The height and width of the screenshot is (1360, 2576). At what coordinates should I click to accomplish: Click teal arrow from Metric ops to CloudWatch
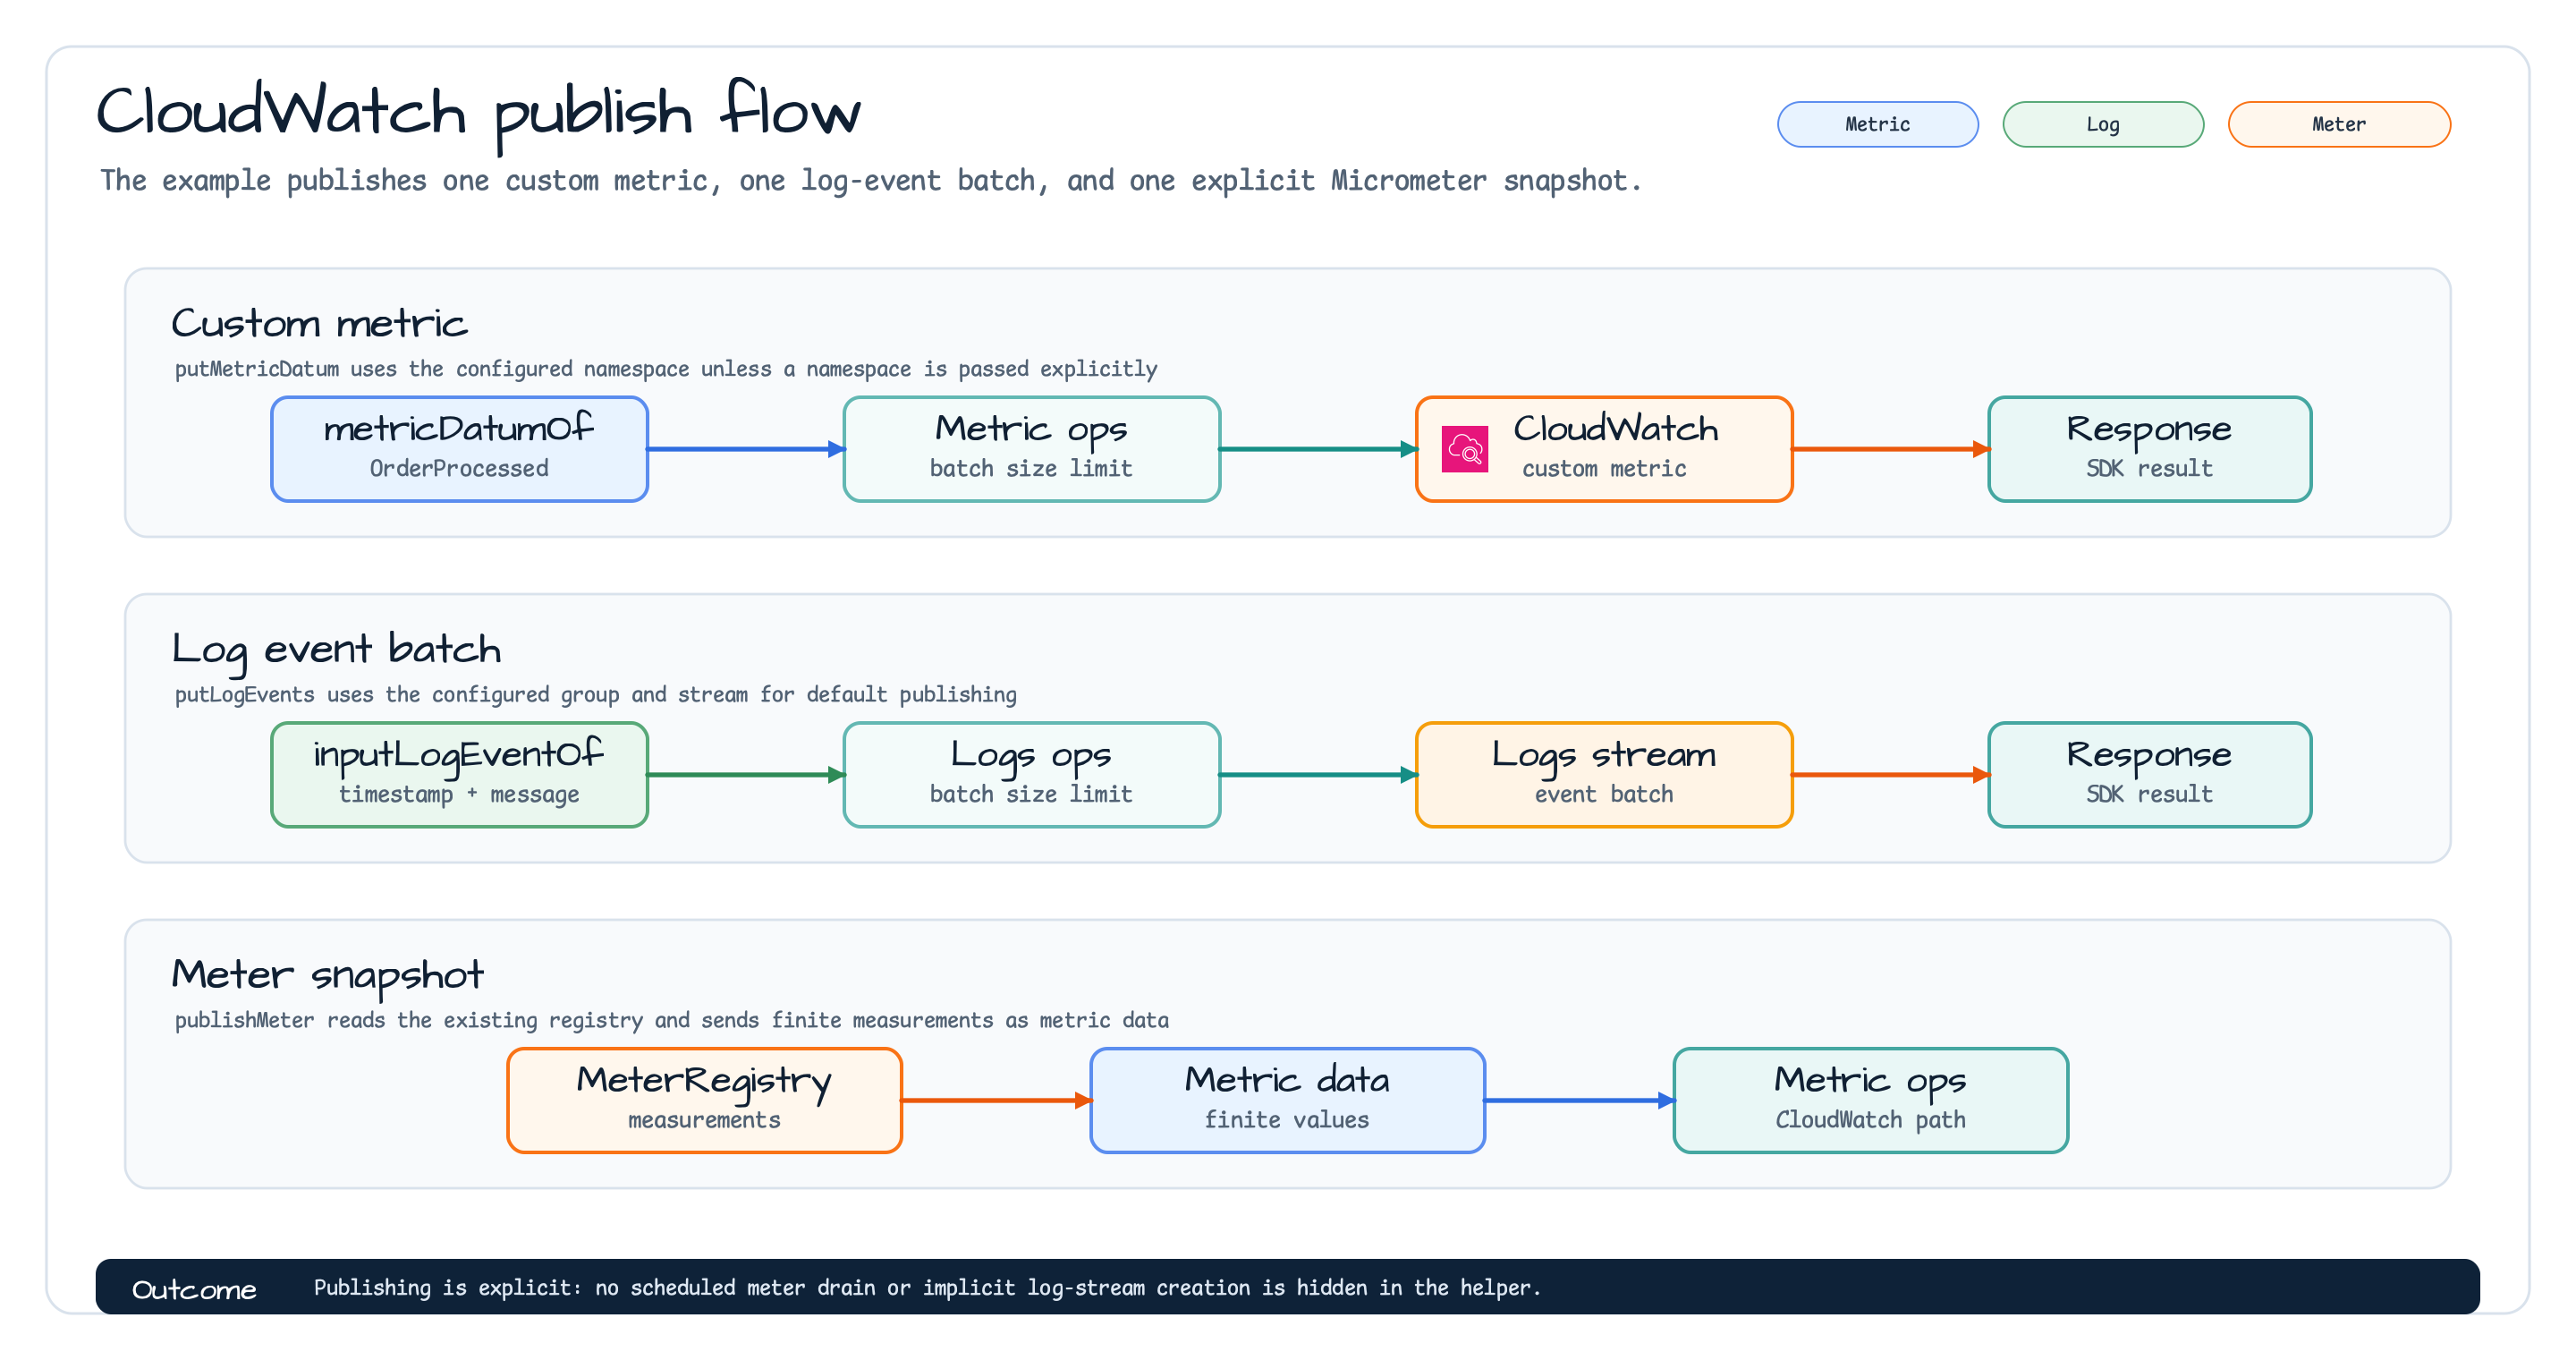tap(1318, 449)
